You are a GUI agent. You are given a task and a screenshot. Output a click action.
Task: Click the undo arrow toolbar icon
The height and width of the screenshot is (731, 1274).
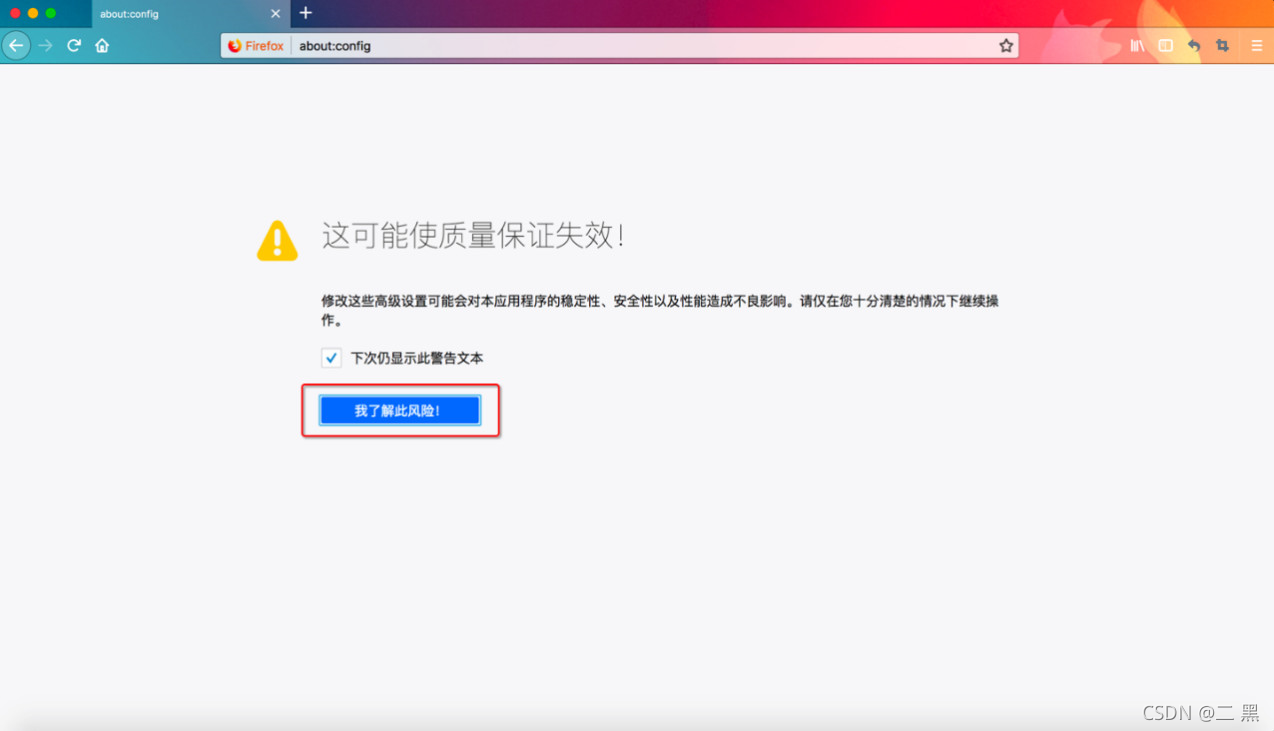[x=1194, y=46]
